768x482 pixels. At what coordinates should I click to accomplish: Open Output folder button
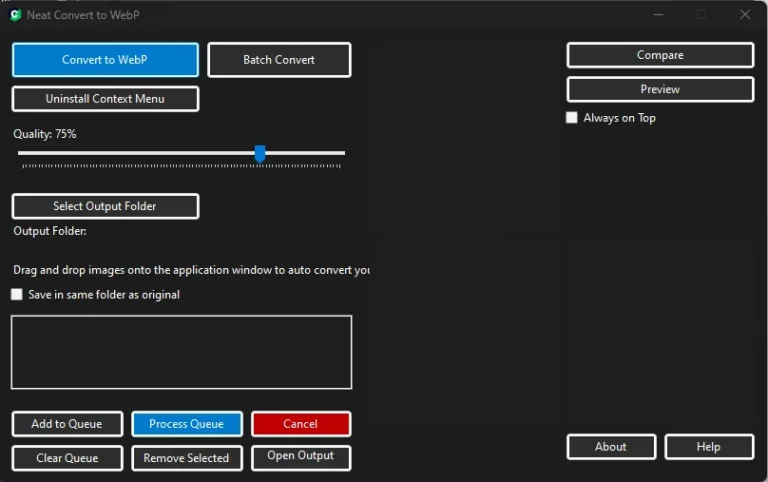301,457
